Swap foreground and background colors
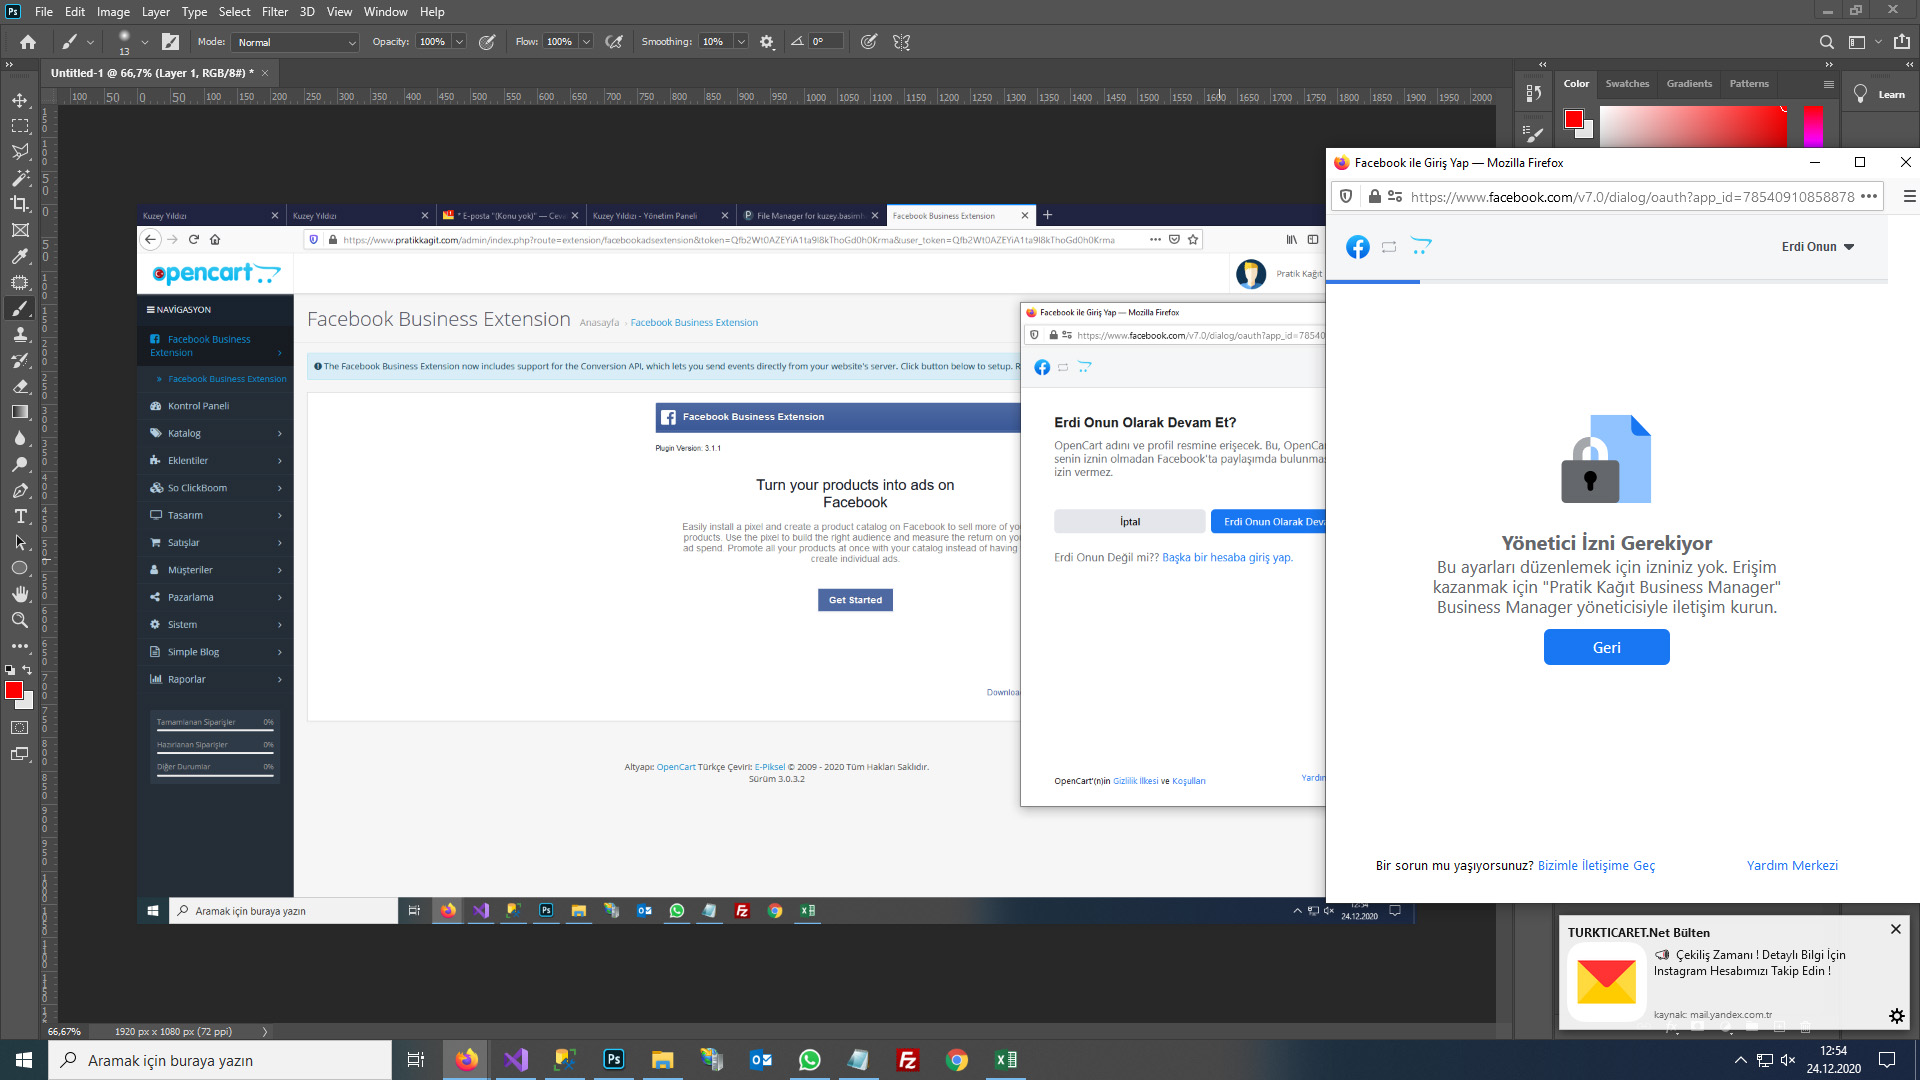The image size is (1920, 1080). point(27,670)
